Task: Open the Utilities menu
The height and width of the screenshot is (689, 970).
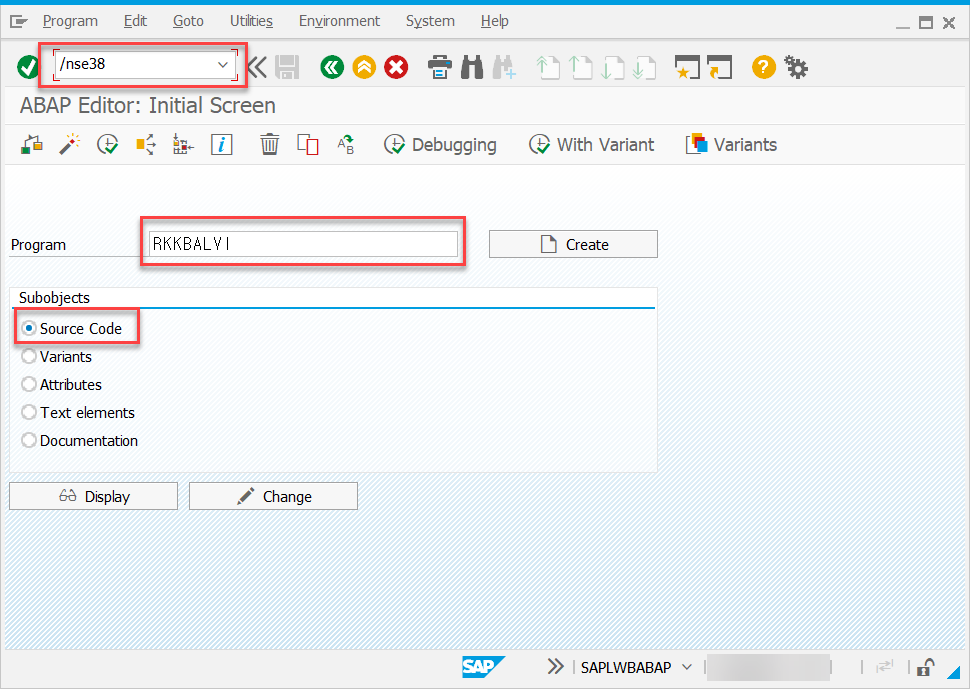Action: coord(251,21)
